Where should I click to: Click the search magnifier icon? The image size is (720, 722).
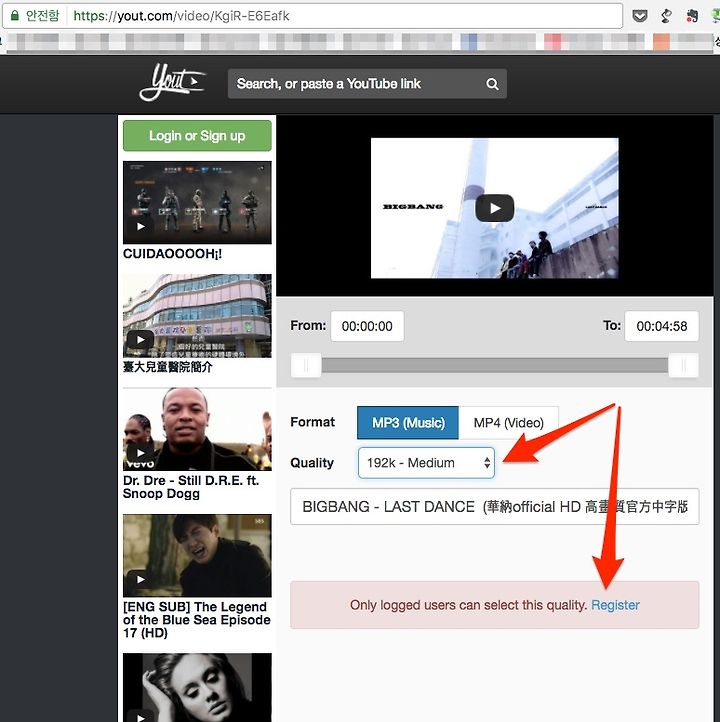[x=492, y=84]
